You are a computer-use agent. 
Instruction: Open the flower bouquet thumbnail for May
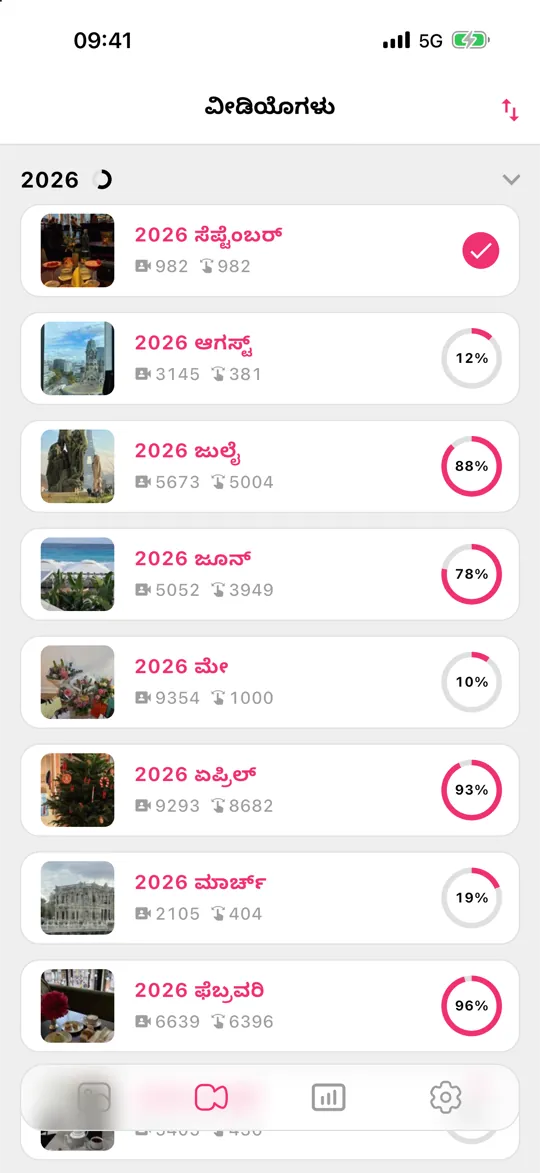tap(78, 682)
